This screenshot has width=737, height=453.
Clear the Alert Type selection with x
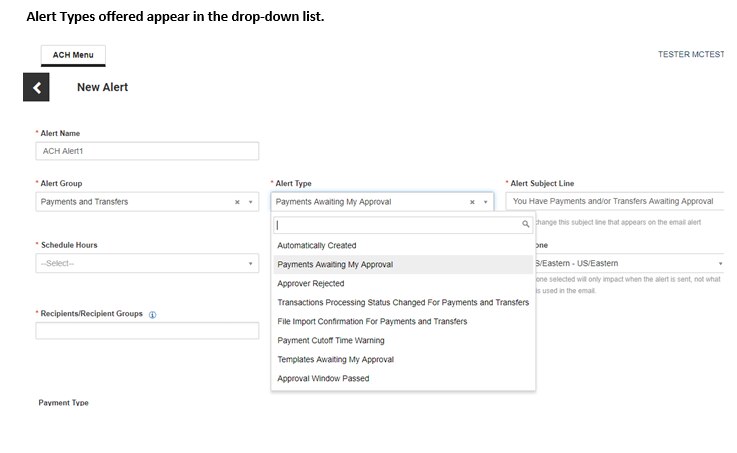[472, 202]
